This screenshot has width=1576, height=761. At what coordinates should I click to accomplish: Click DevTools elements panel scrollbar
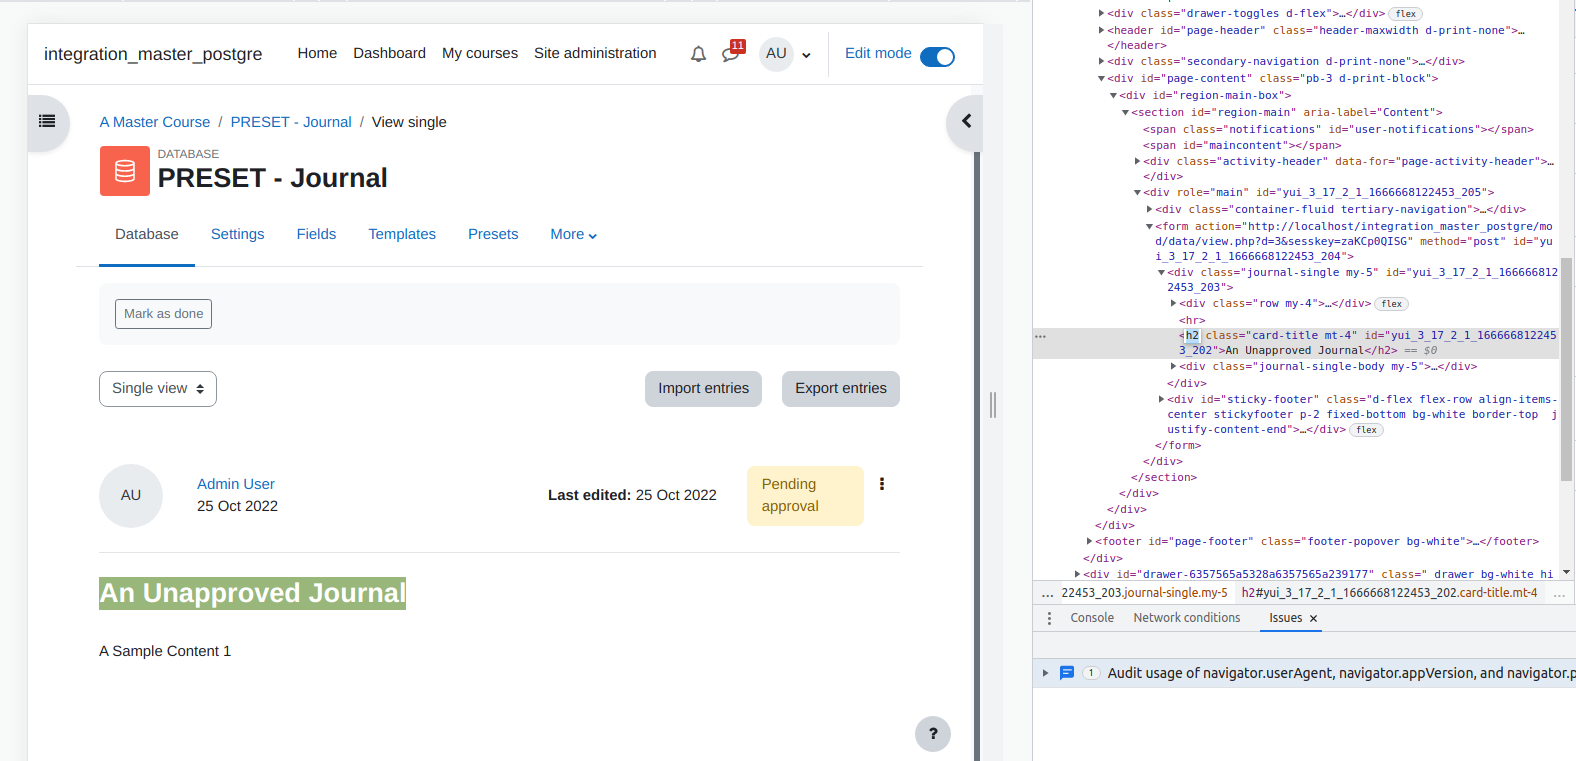click(x=1566, y=370)
